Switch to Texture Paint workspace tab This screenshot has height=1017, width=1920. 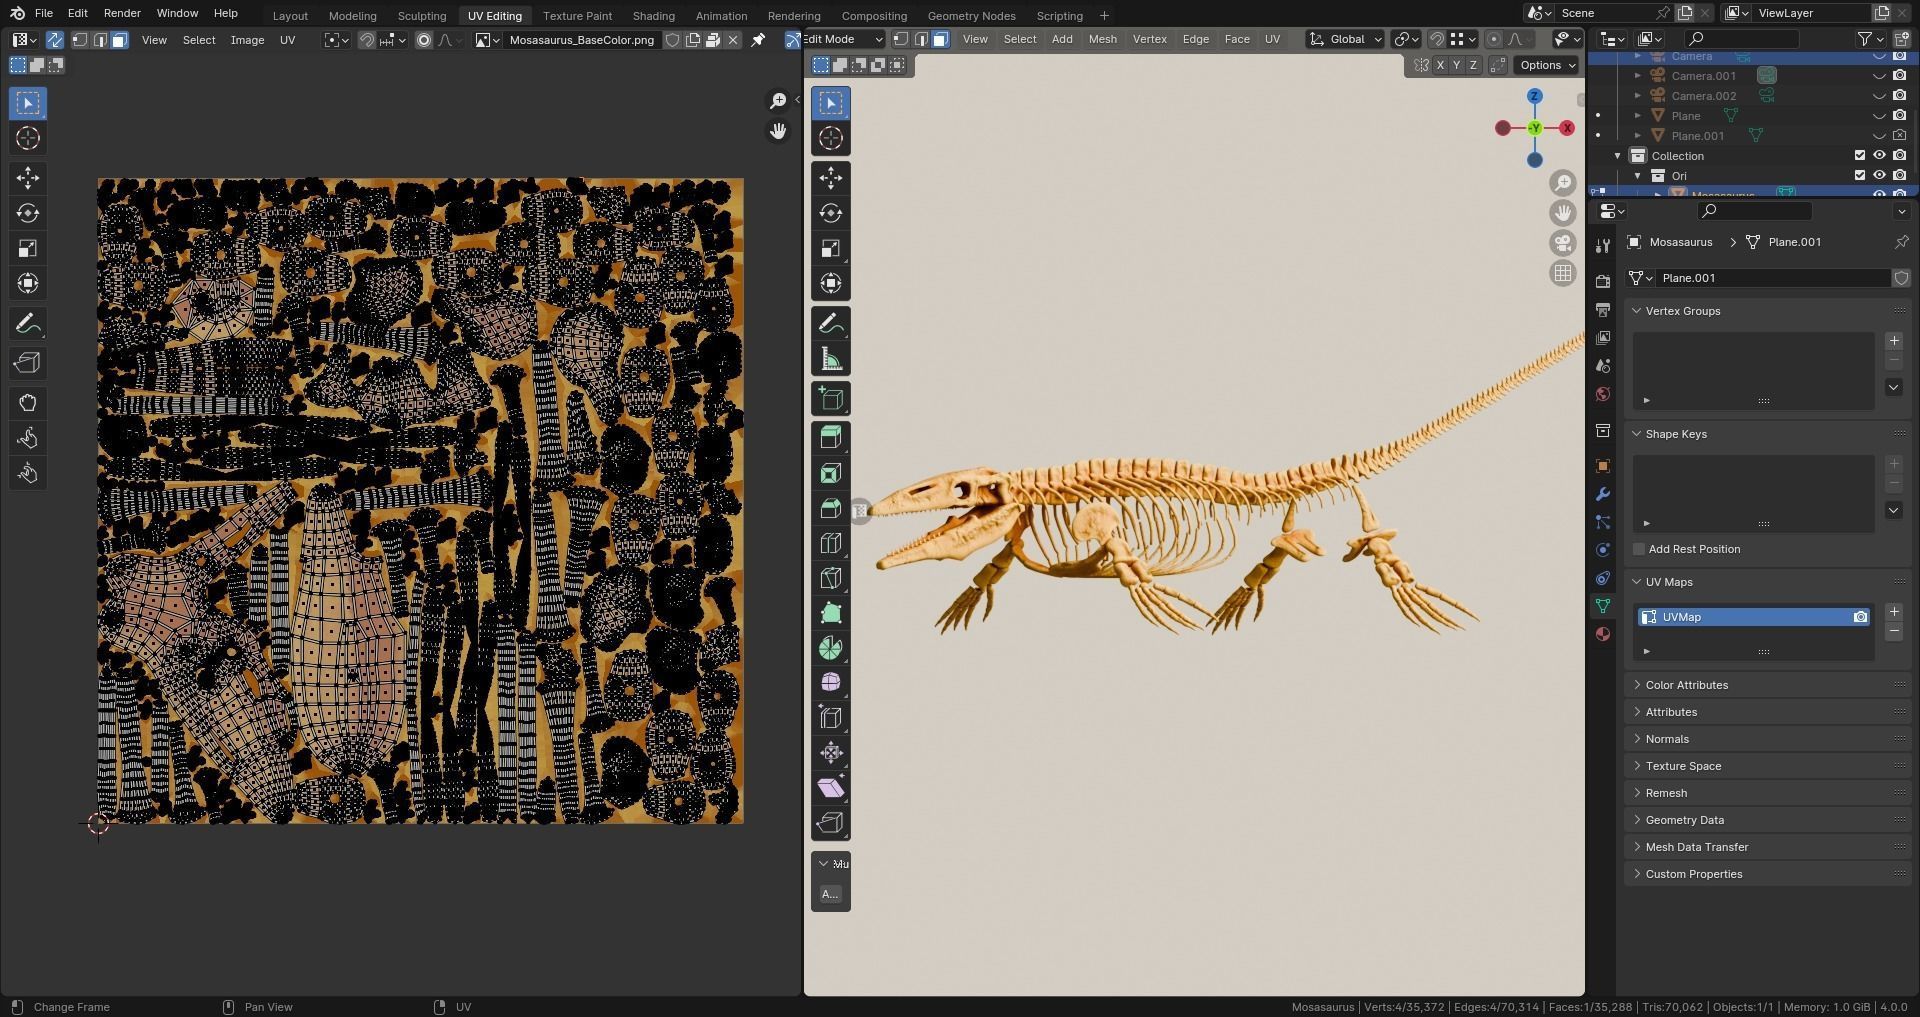pyautogui.click(x=577, y=16)
